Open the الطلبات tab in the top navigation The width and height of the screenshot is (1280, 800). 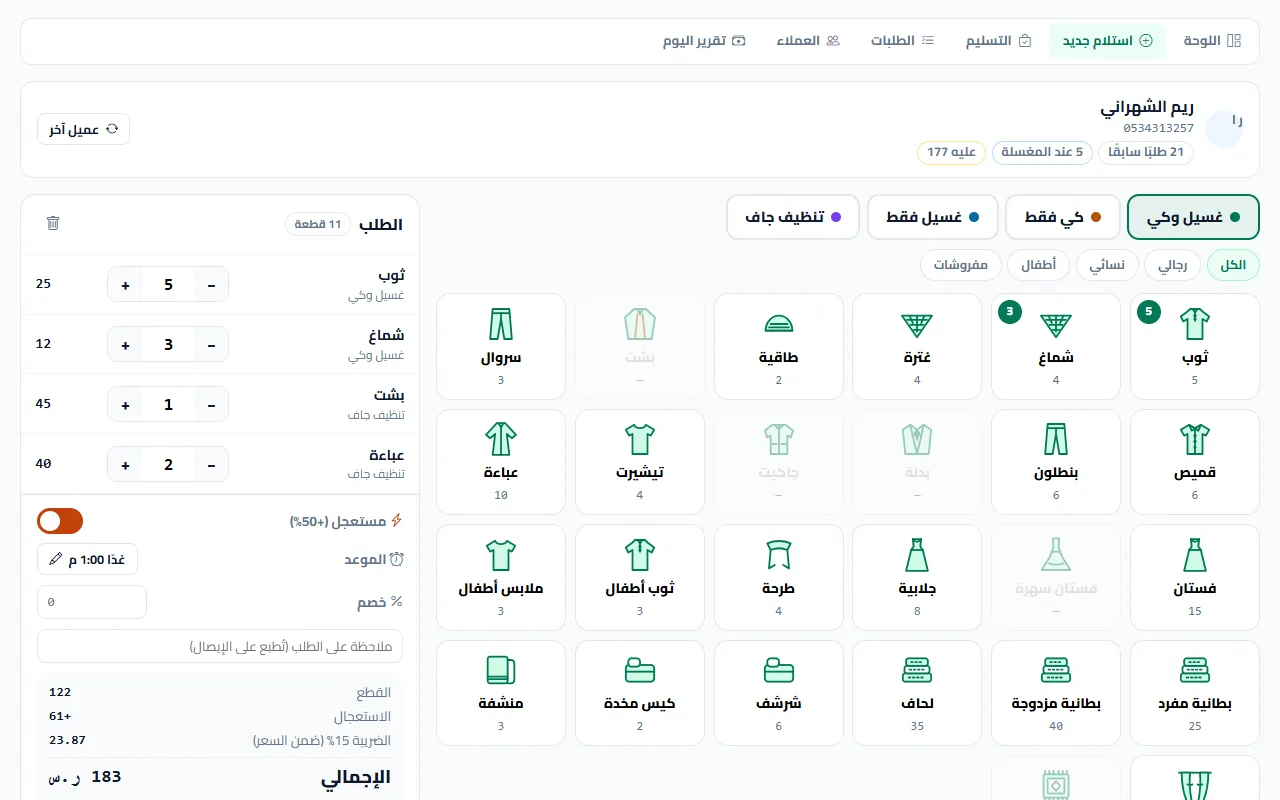pos(902,41)
